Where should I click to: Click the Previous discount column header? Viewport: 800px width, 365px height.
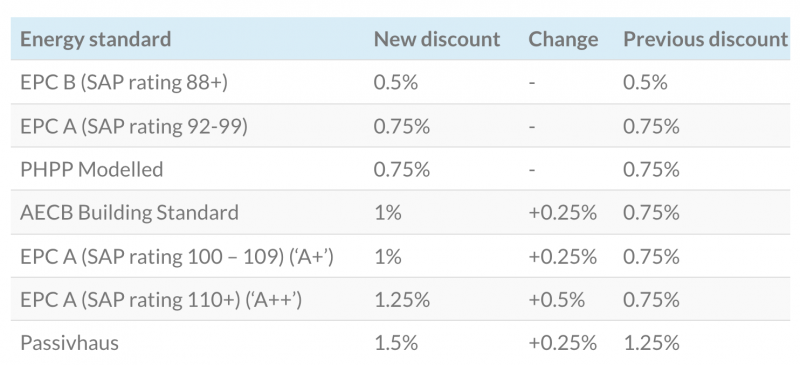(x=706, y=39)
